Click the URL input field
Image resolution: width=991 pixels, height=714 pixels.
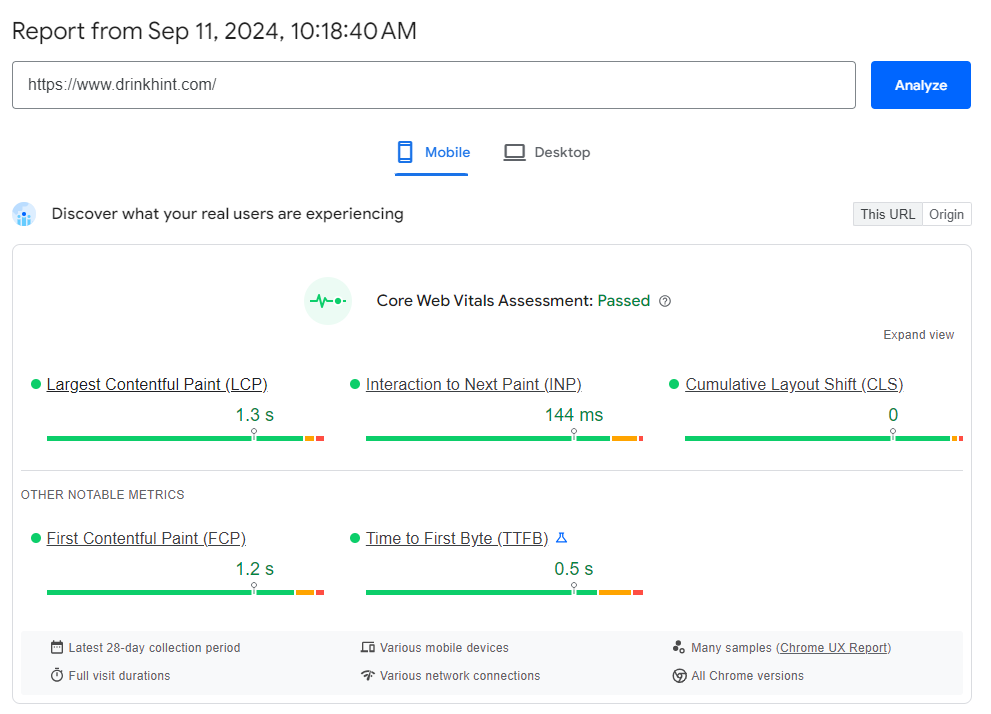[433, 85]
